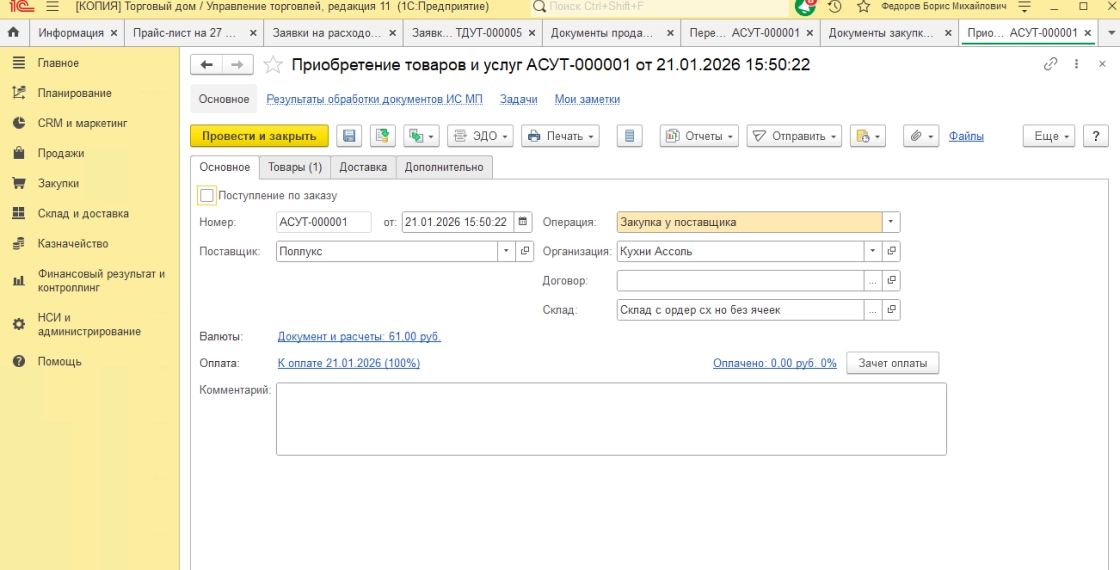Viewport: 1120px width, 570px height.
Task: Open paperclip attachments dropdown
Action: (921, 136)
